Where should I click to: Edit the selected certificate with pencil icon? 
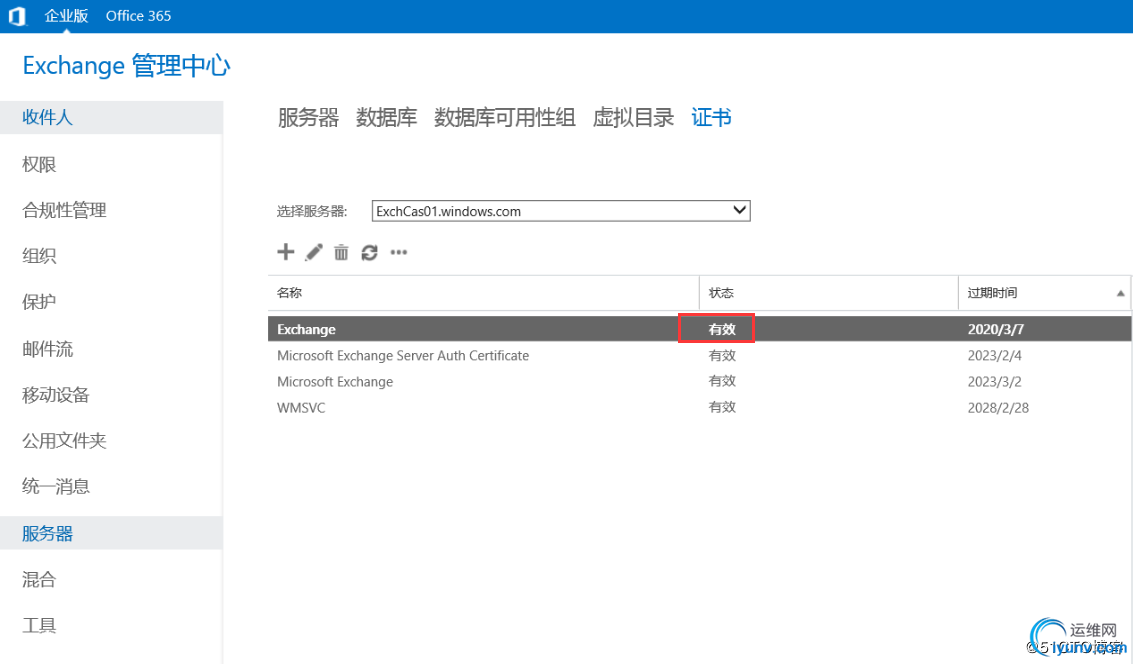pos(314,252)
